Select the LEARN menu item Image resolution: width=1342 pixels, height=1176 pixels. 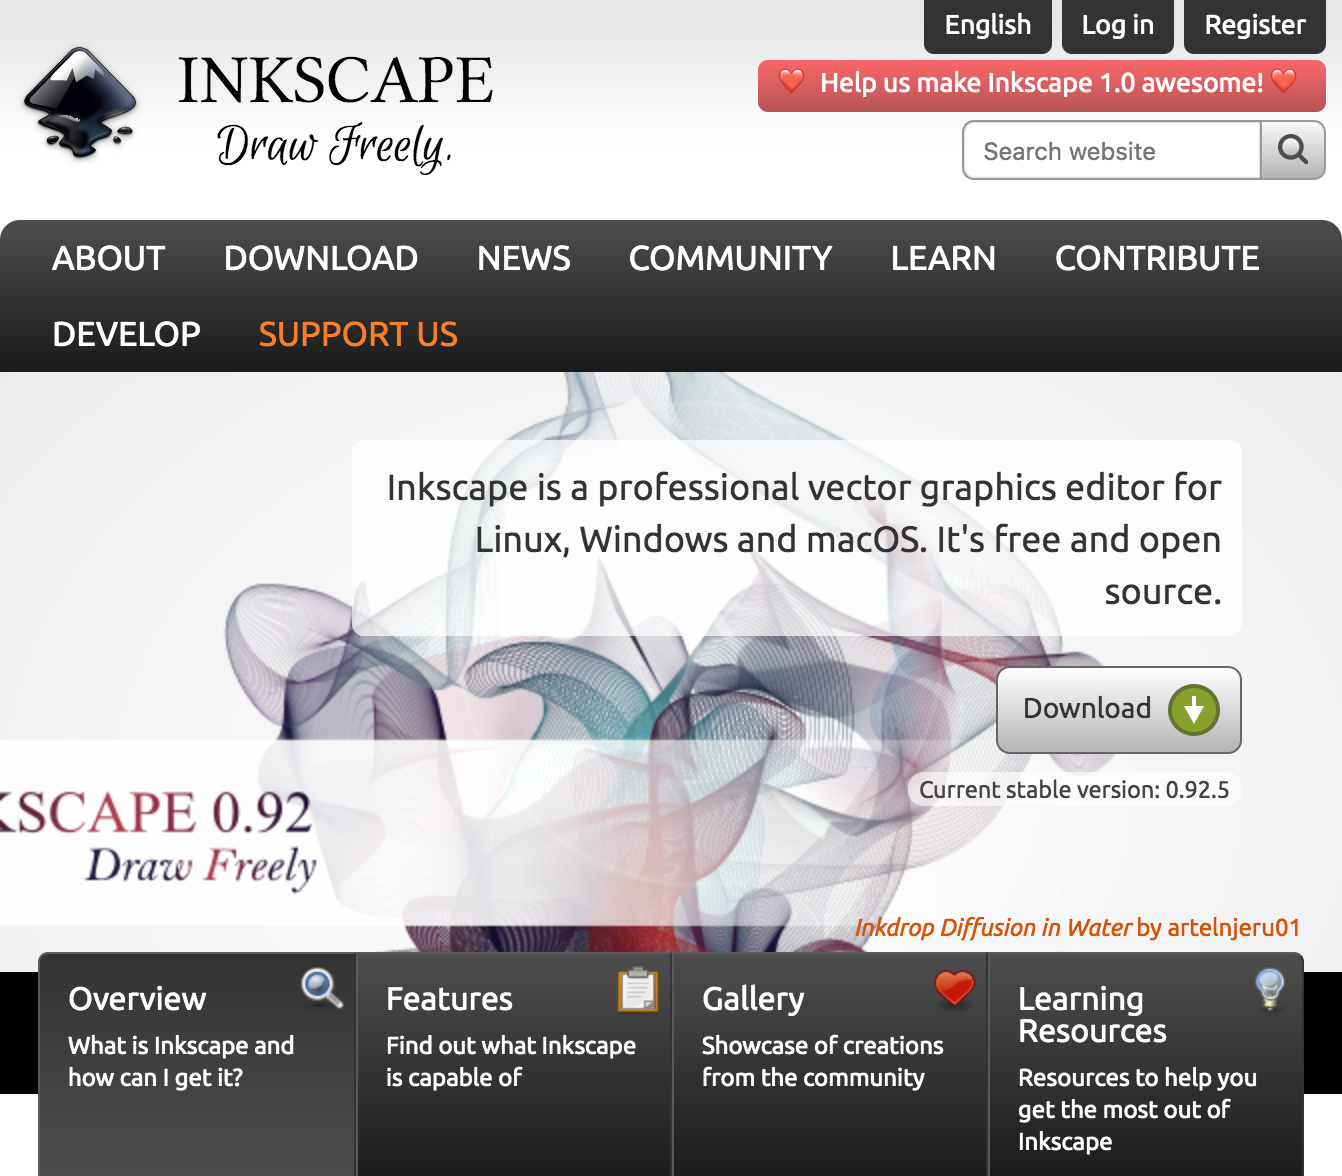coord(943,258)
